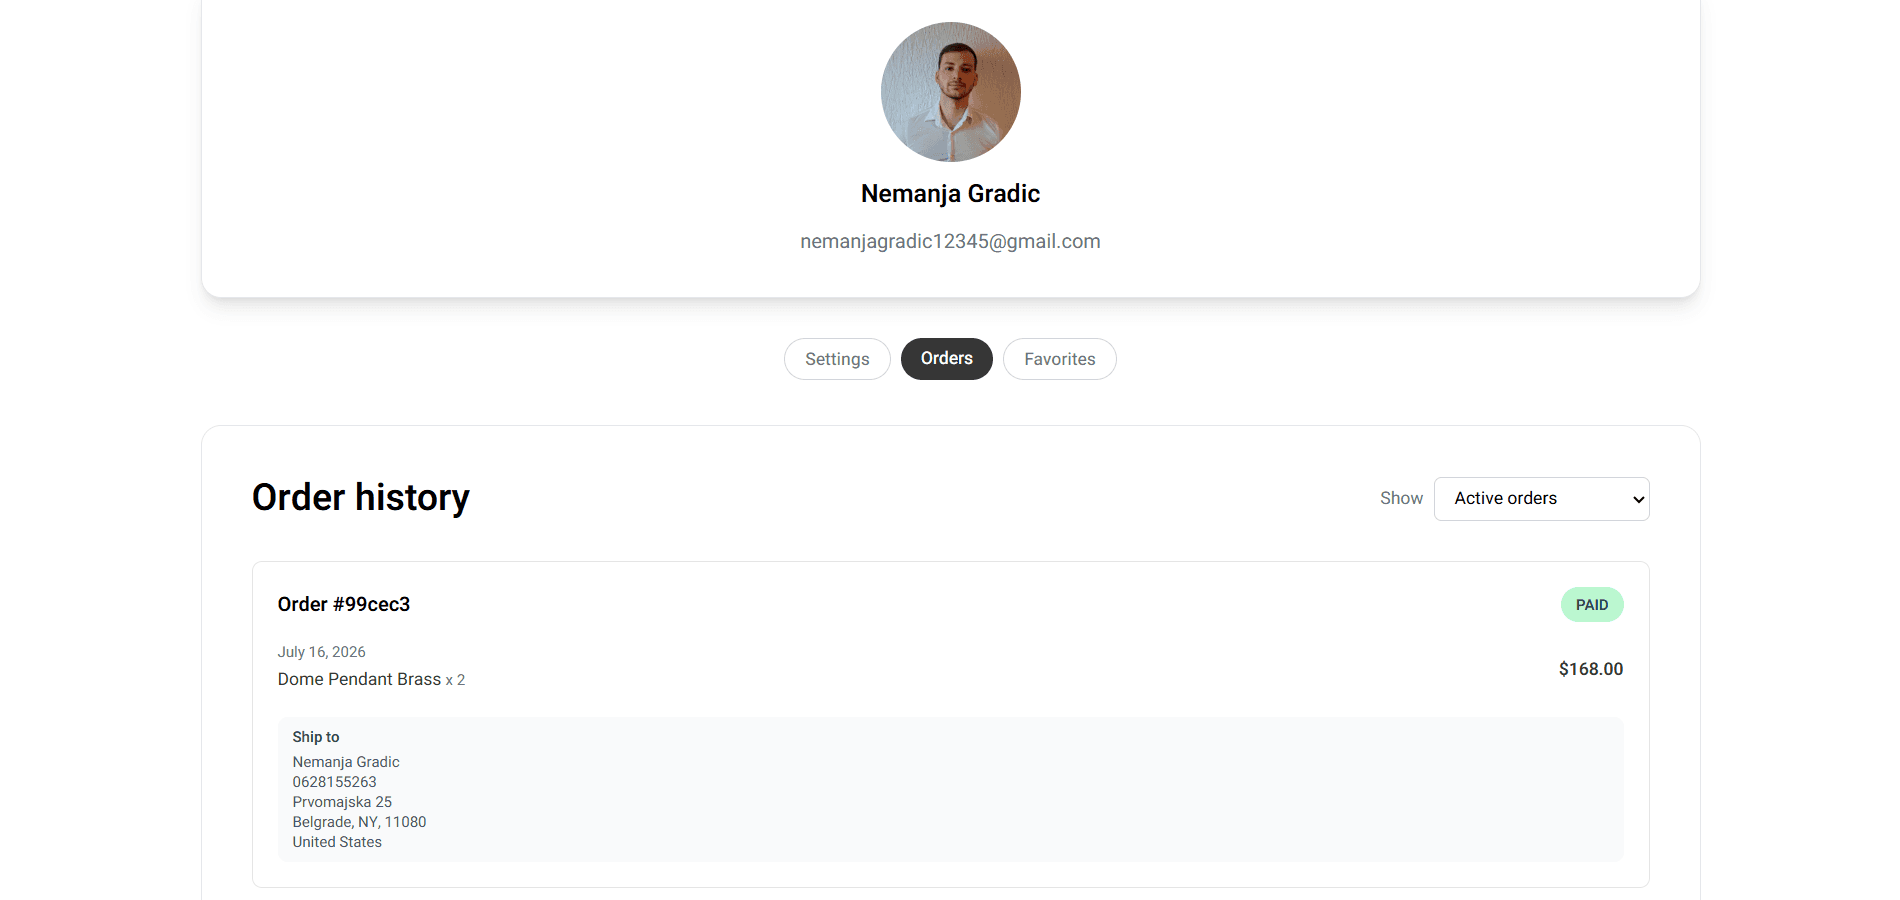This screenshot has width=1900, height=900.
Task: Switch to the Favorites tab
Action: pyautogui.click(x=1059, y=359)
